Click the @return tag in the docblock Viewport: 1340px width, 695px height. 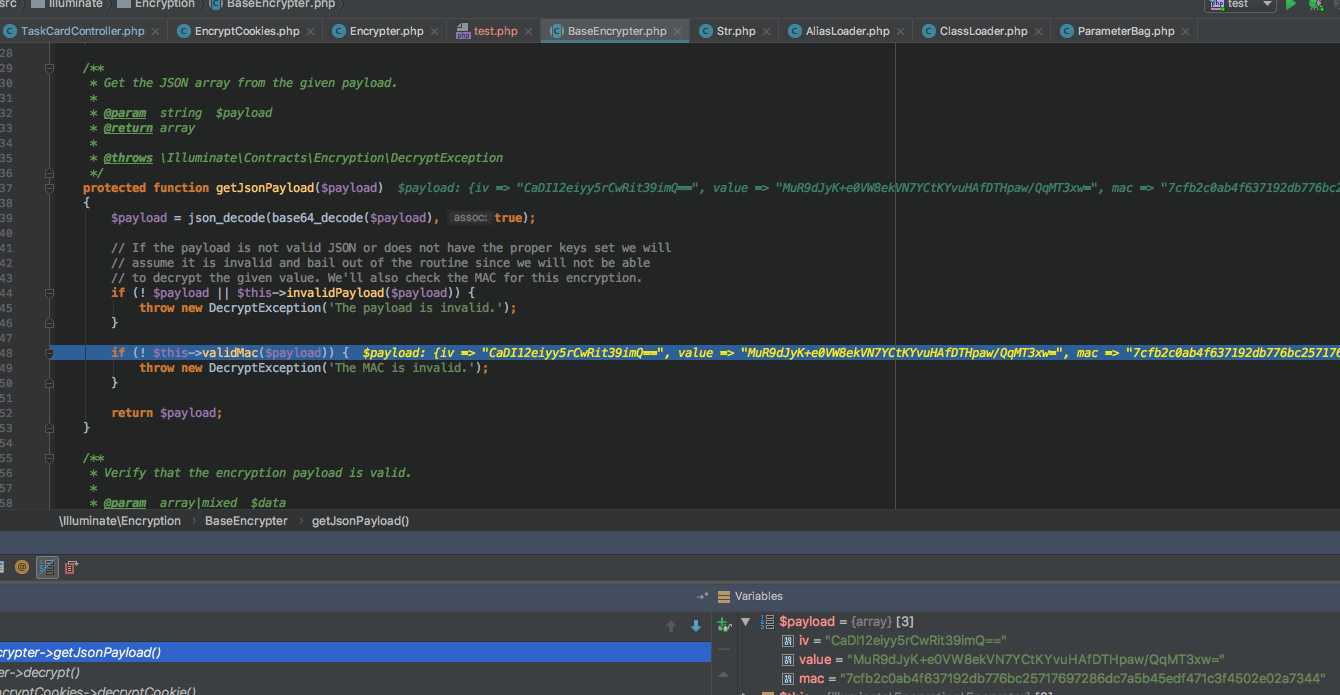(x=128, y=128)
